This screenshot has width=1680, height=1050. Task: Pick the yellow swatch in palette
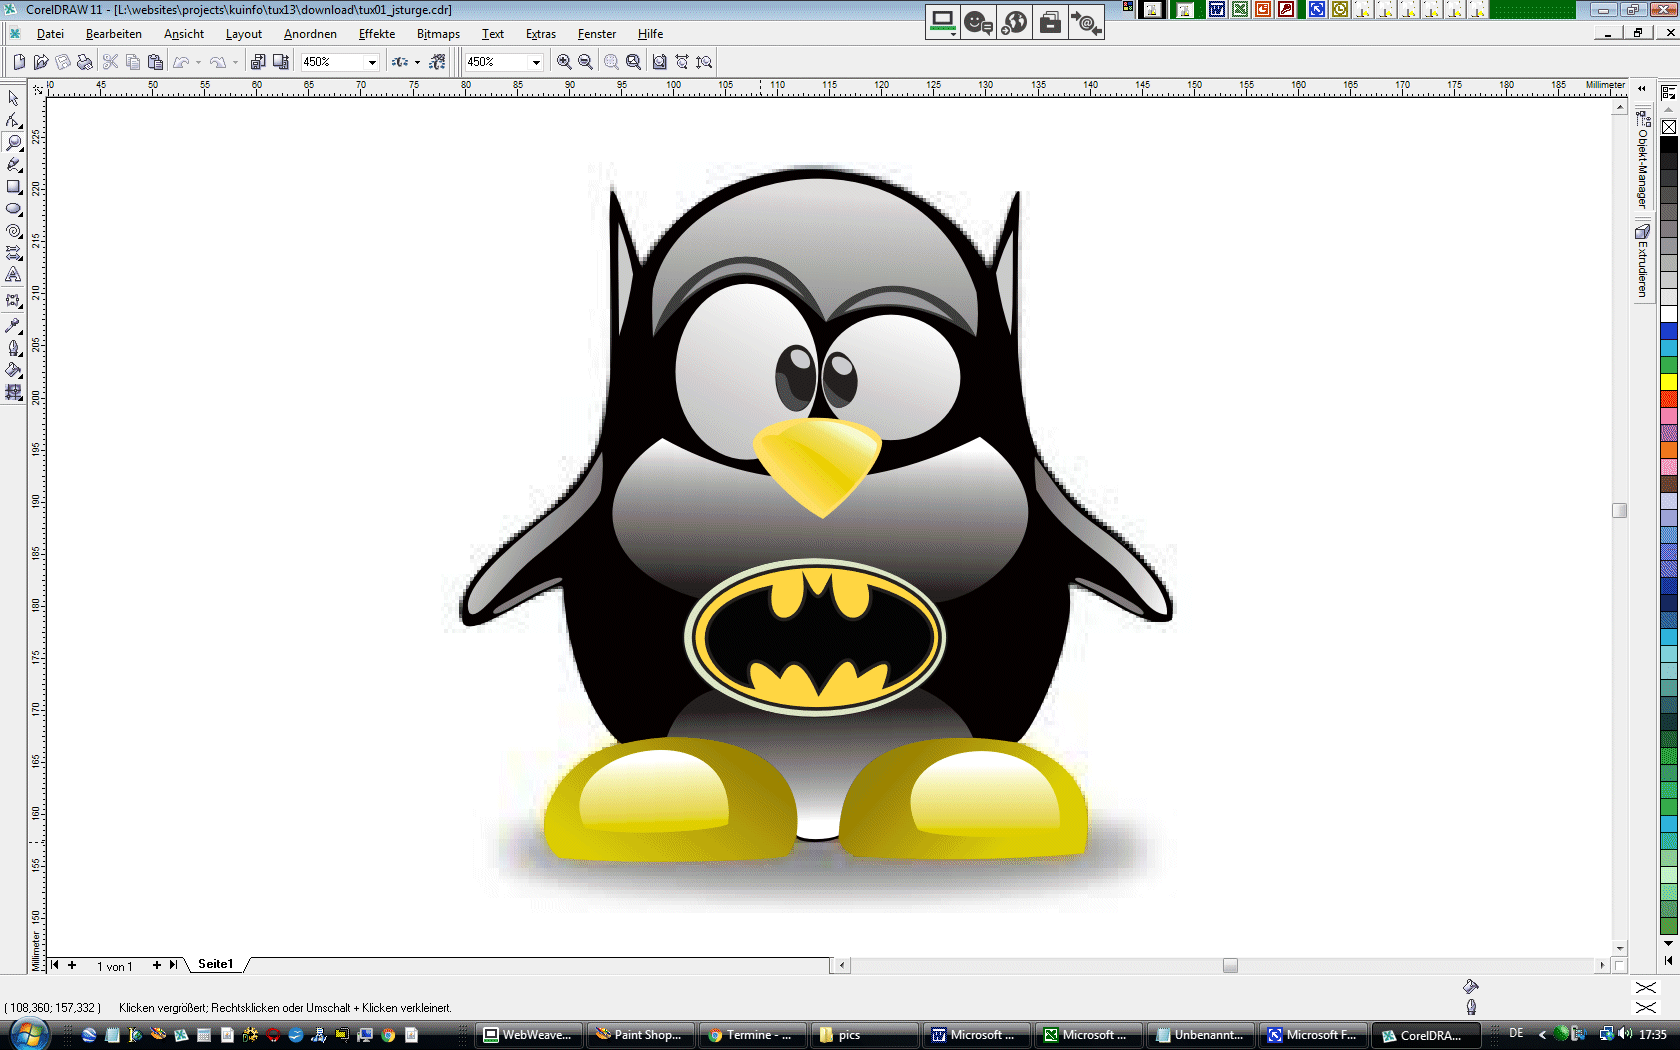pos(1669,381)
